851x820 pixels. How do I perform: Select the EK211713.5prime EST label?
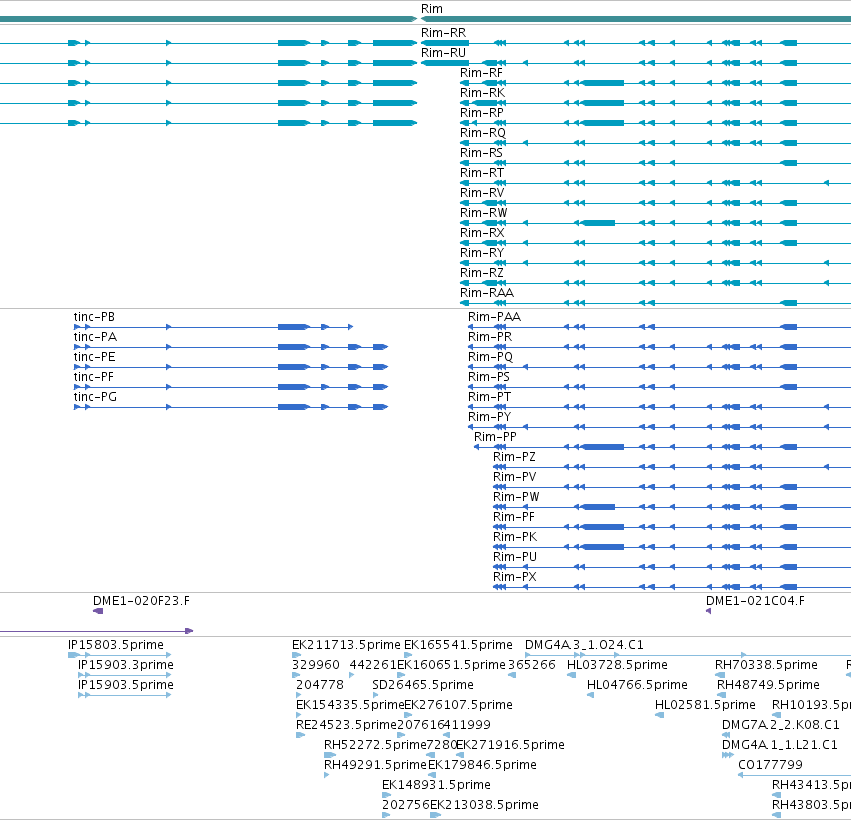(x=346, y=645)
